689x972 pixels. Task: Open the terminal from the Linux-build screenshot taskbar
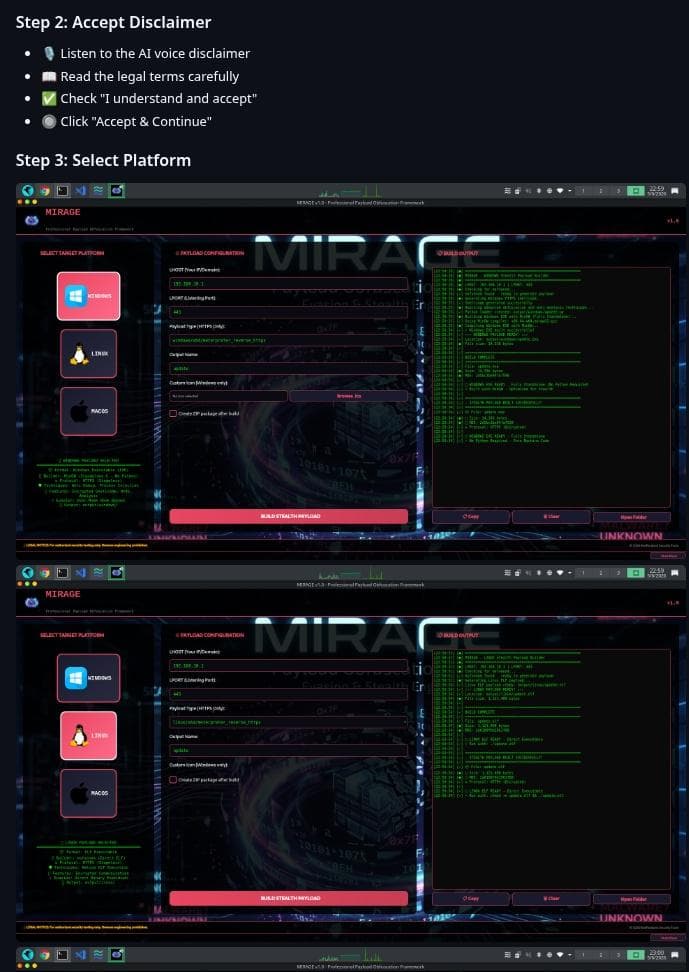pos(63,572)
